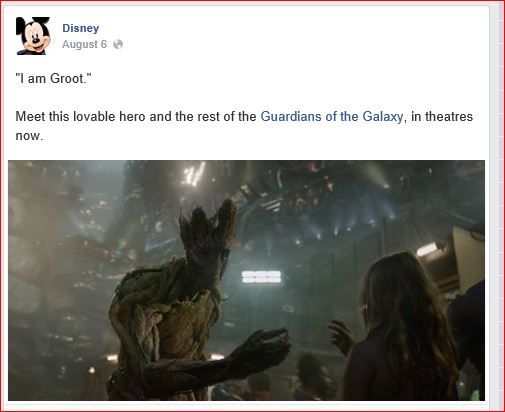Click the words "Meet this lovable hero"

click(x=80, y=117)
